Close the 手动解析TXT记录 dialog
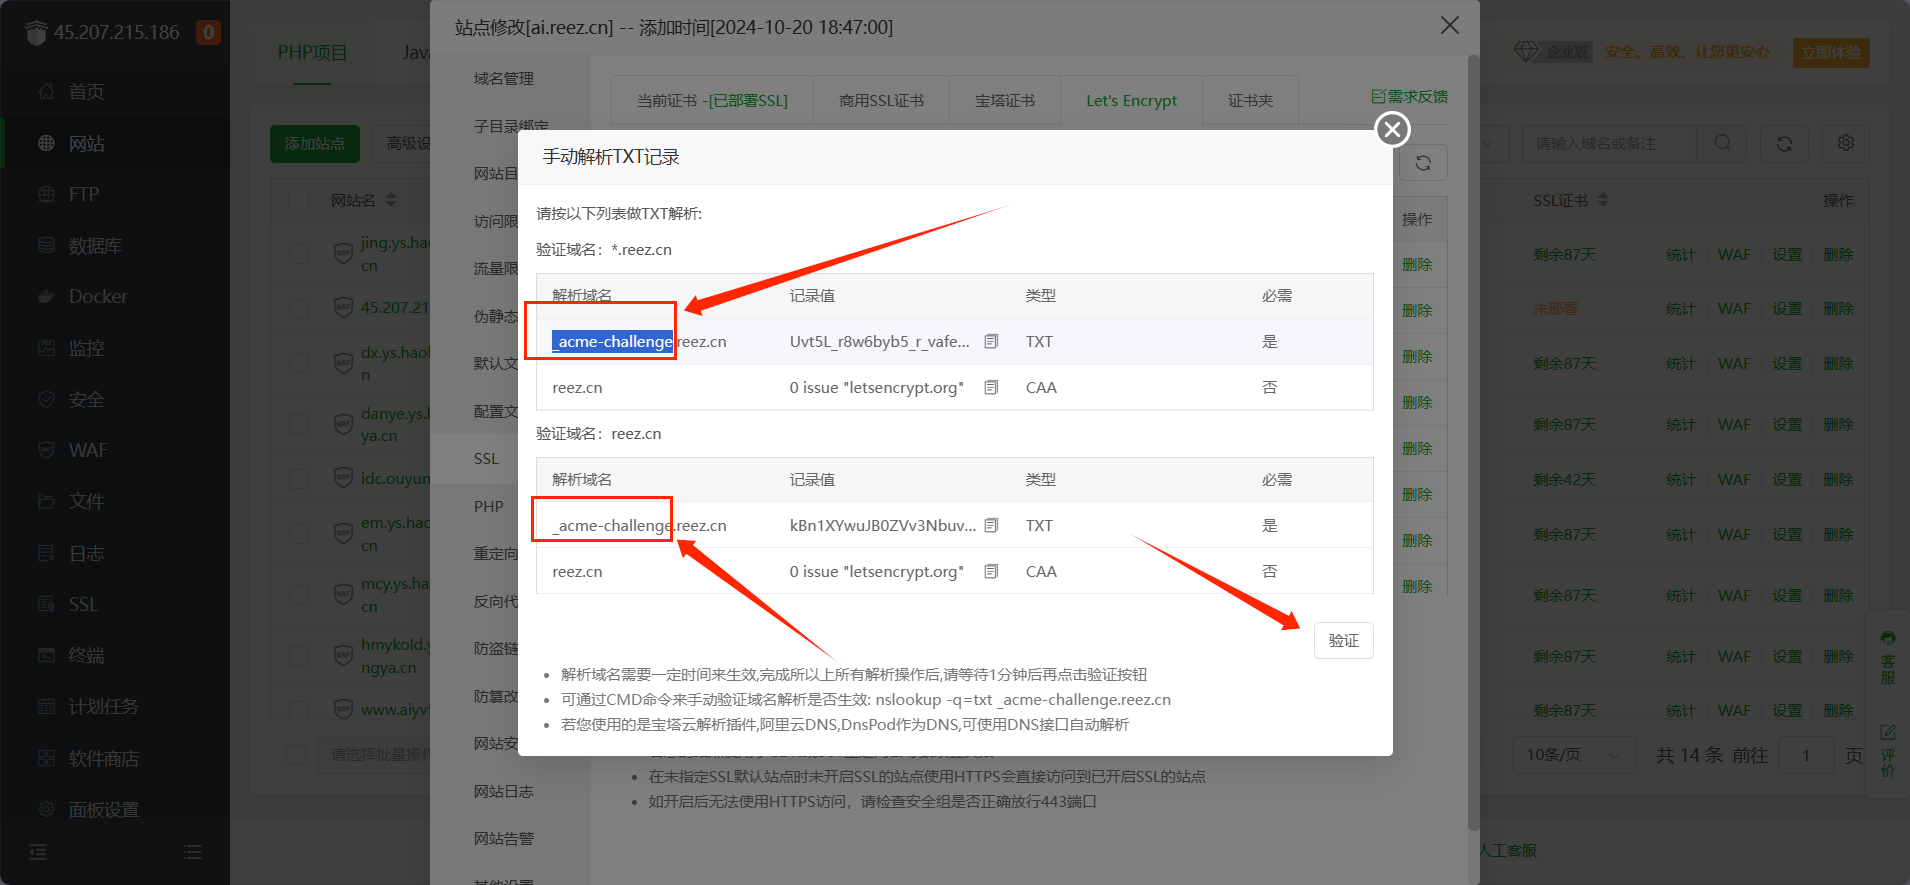This screenshot has width=1910, height=885. (x=1392, y=129)
